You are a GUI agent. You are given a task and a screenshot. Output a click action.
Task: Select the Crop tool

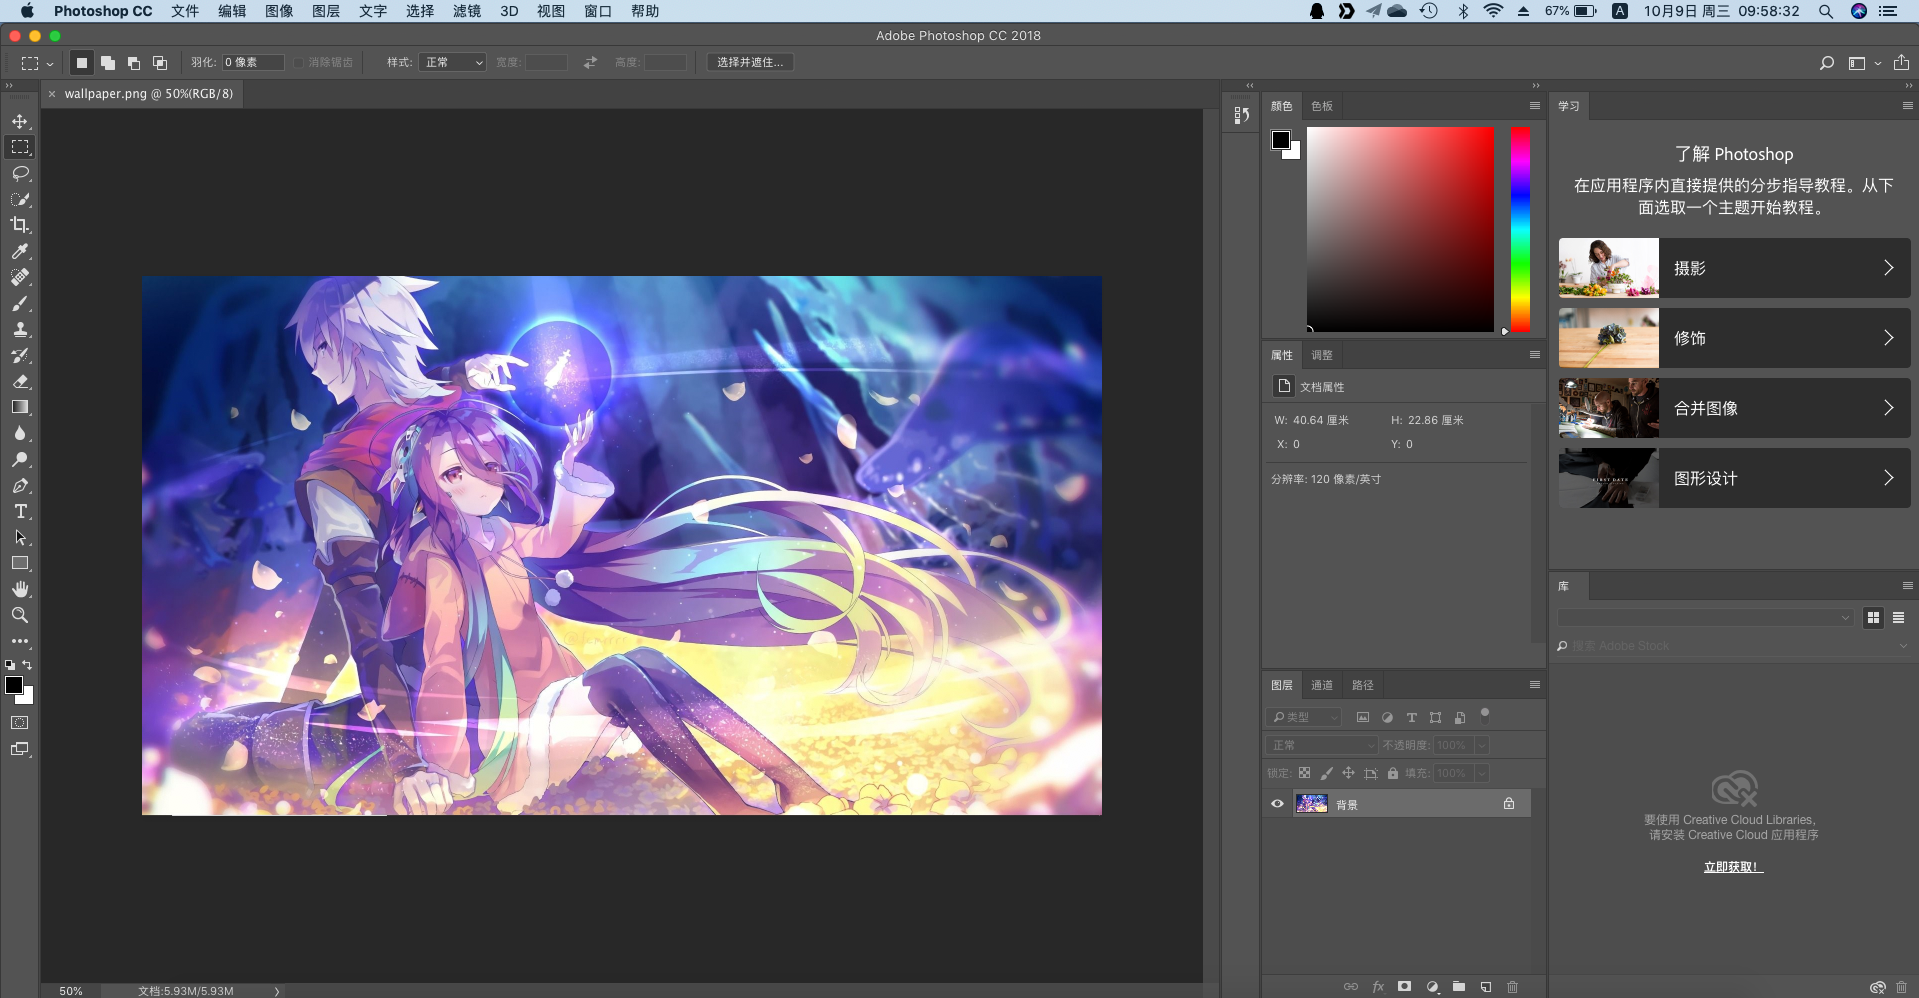coord(20,225)
